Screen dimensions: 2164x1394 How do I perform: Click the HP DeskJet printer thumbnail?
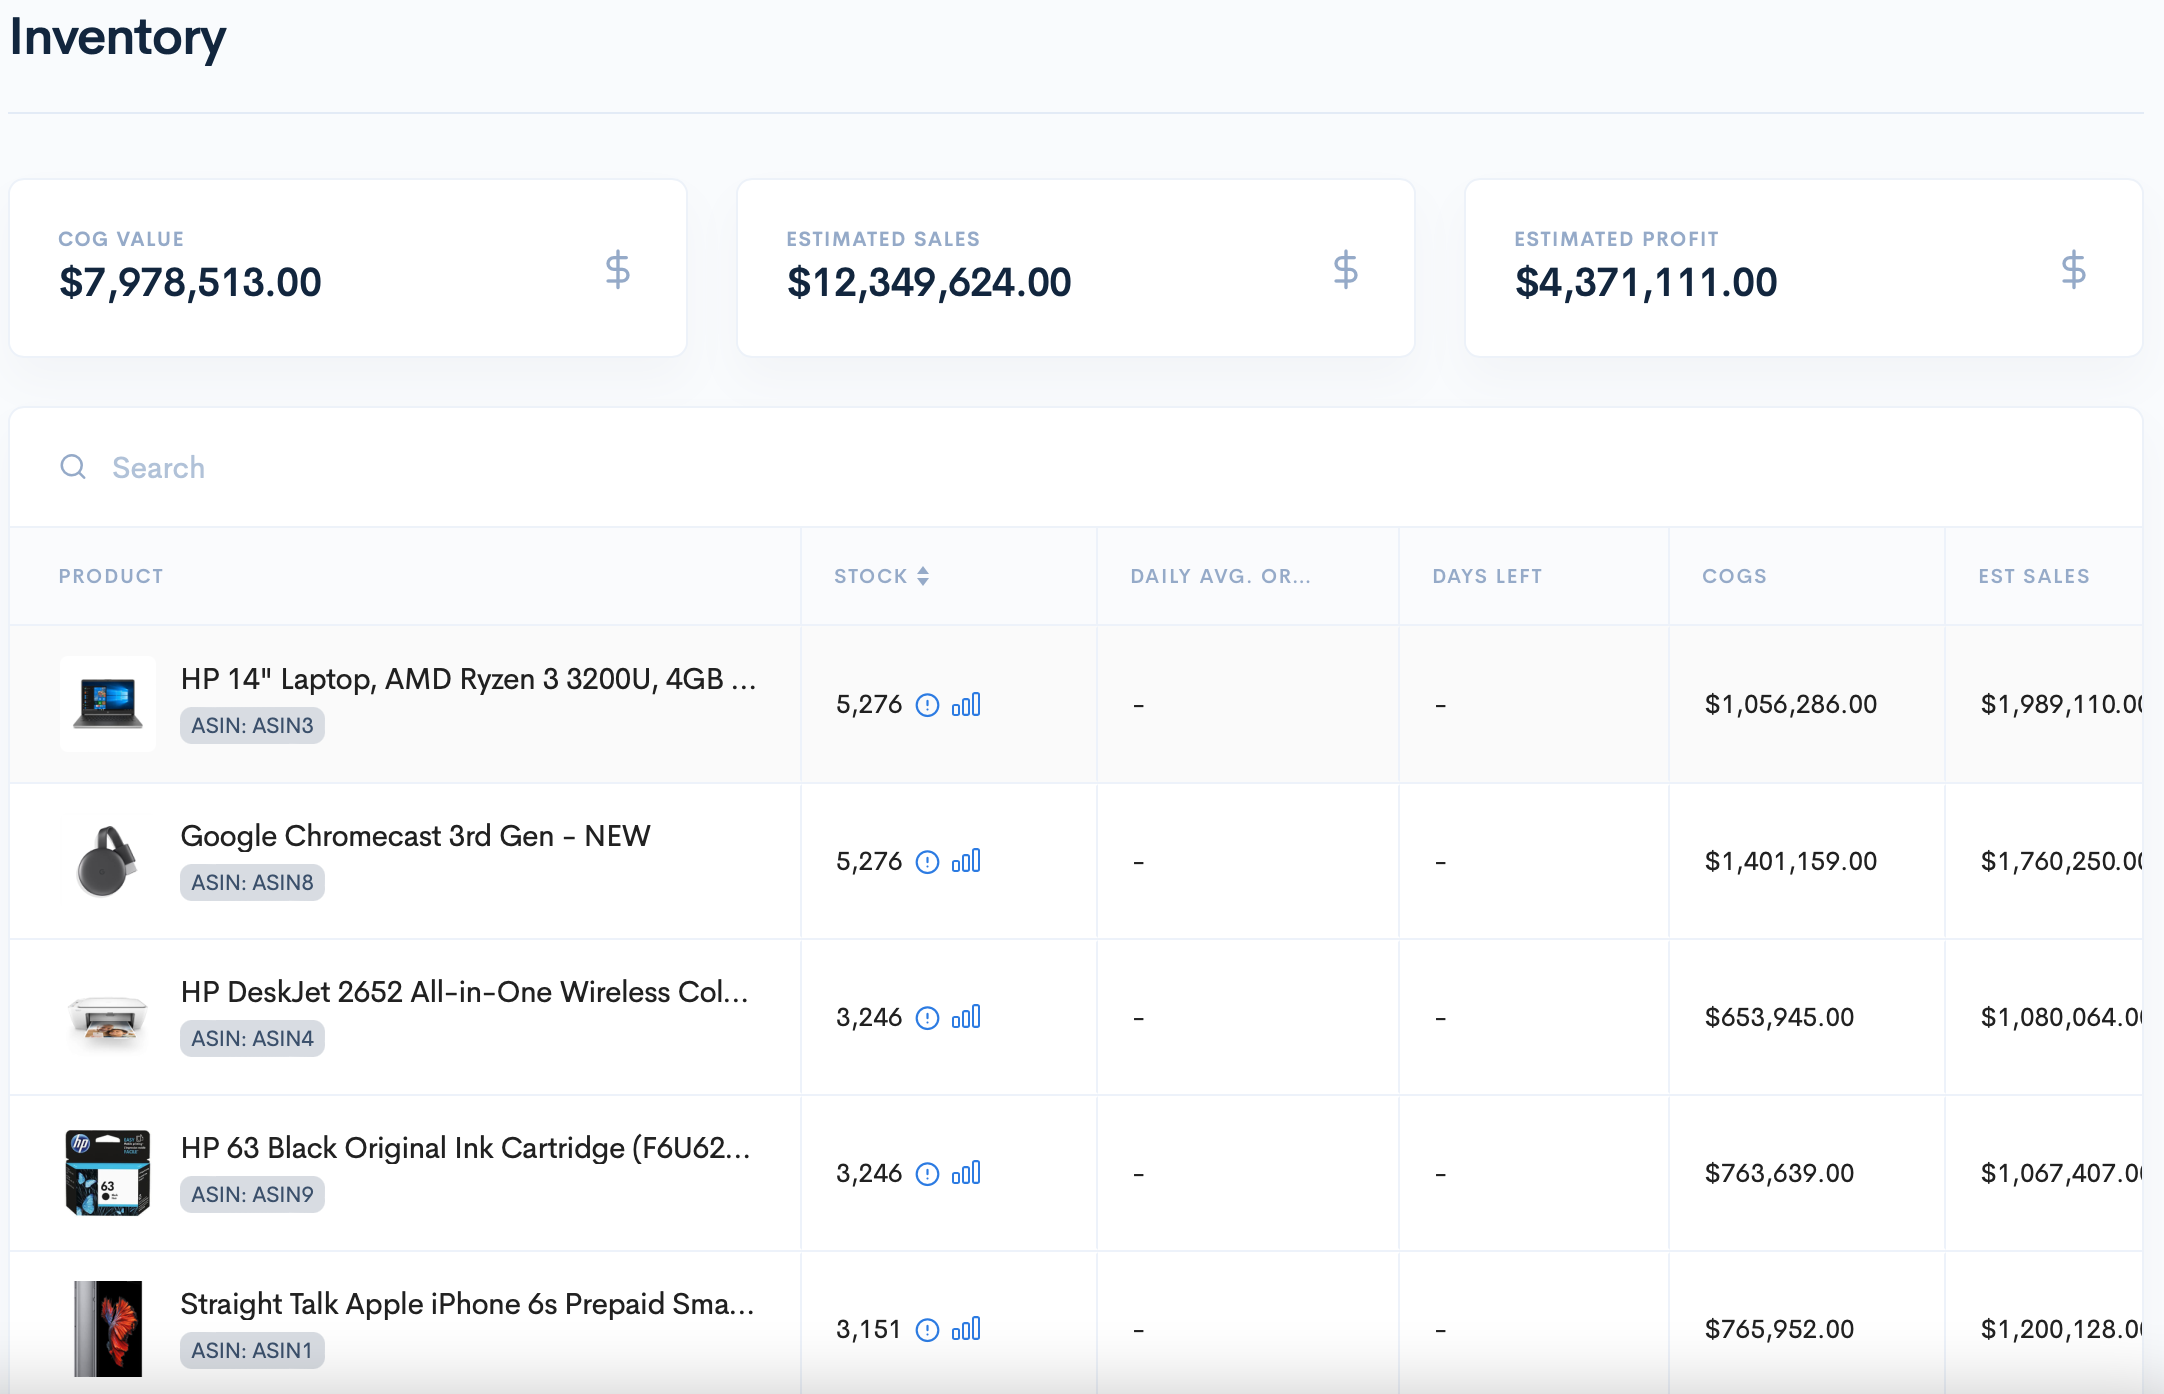coord(107,1017)
